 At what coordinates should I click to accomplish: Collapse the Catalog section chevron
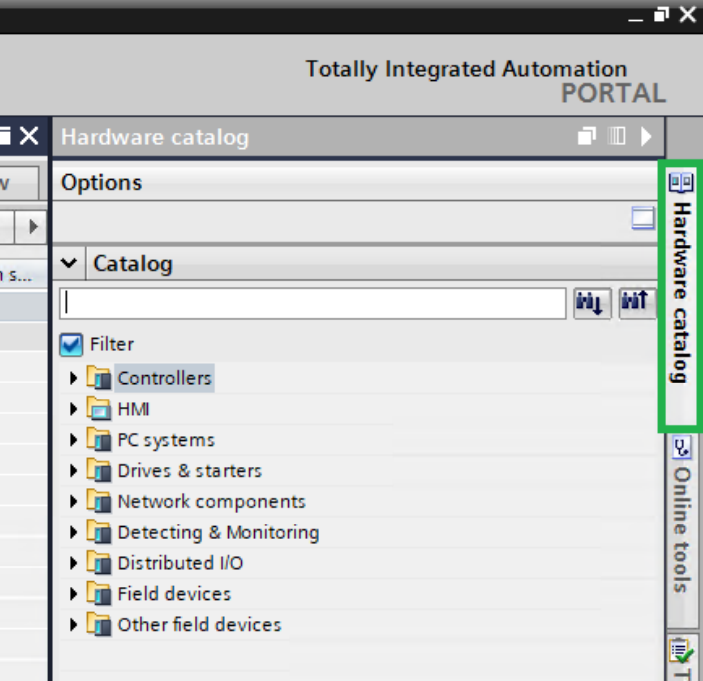click(x=69, y=263)
